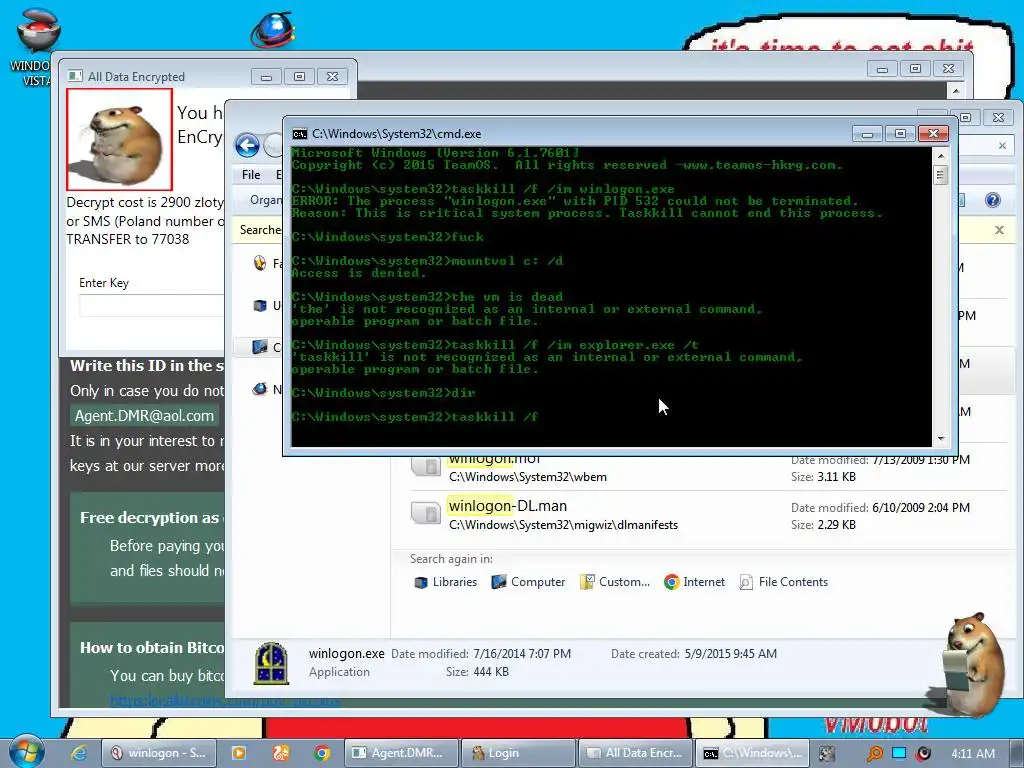Click the Explorer back arrow button
1024x768 pixels.
point(248,145)
